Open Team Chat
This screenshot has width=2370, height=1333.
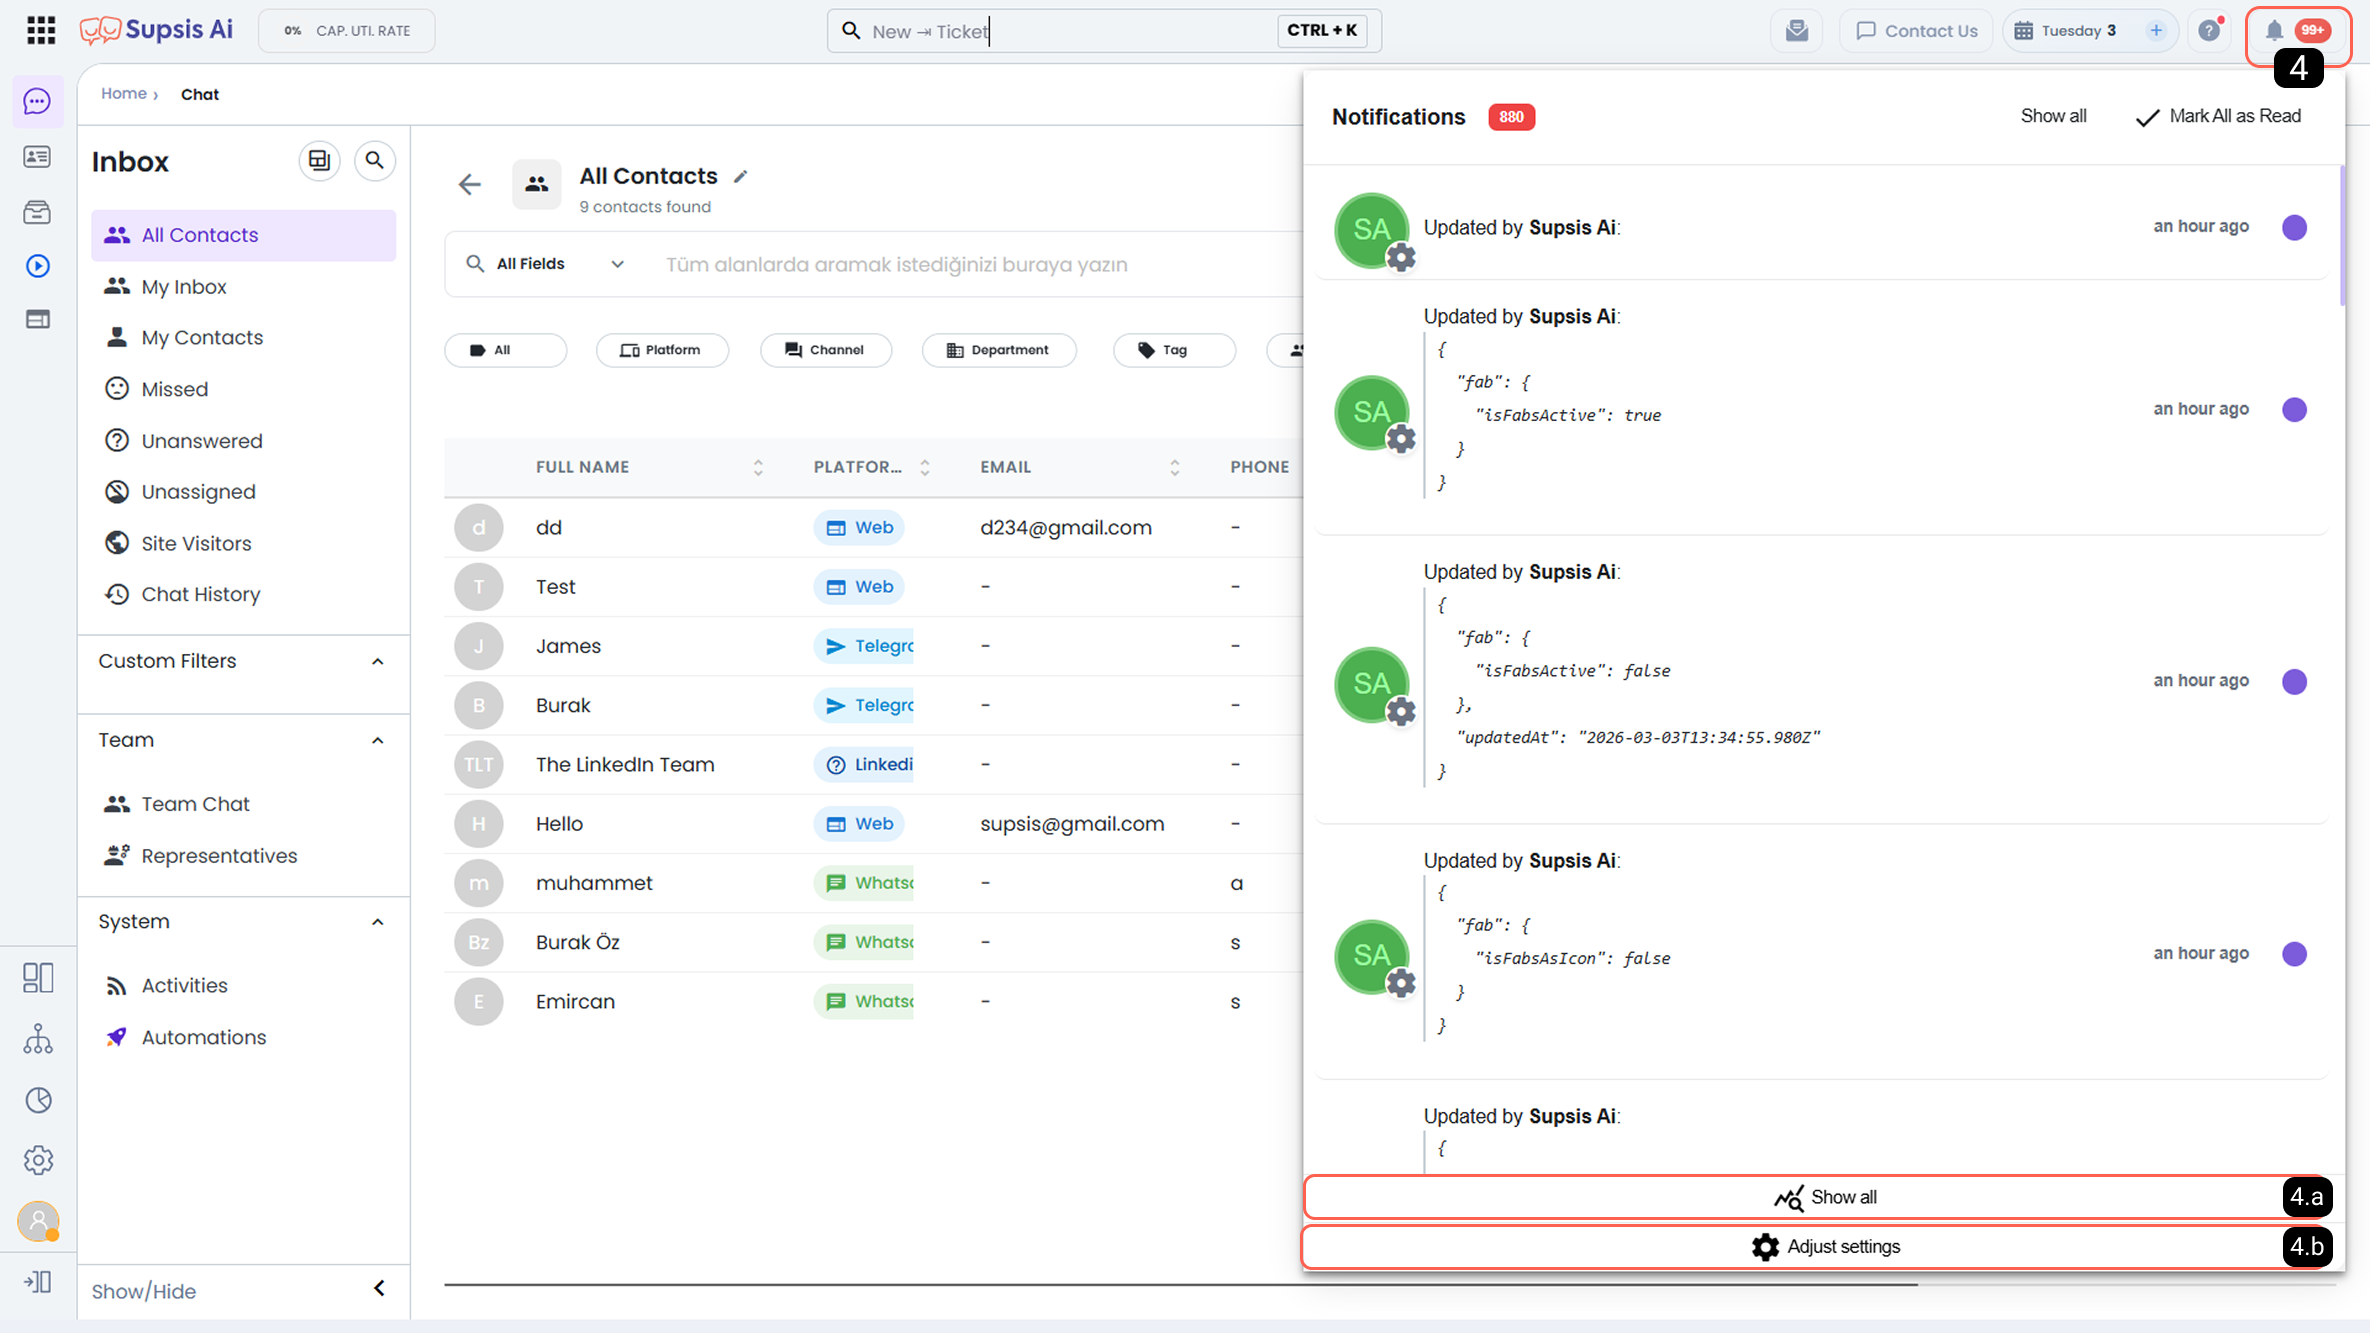243,804
